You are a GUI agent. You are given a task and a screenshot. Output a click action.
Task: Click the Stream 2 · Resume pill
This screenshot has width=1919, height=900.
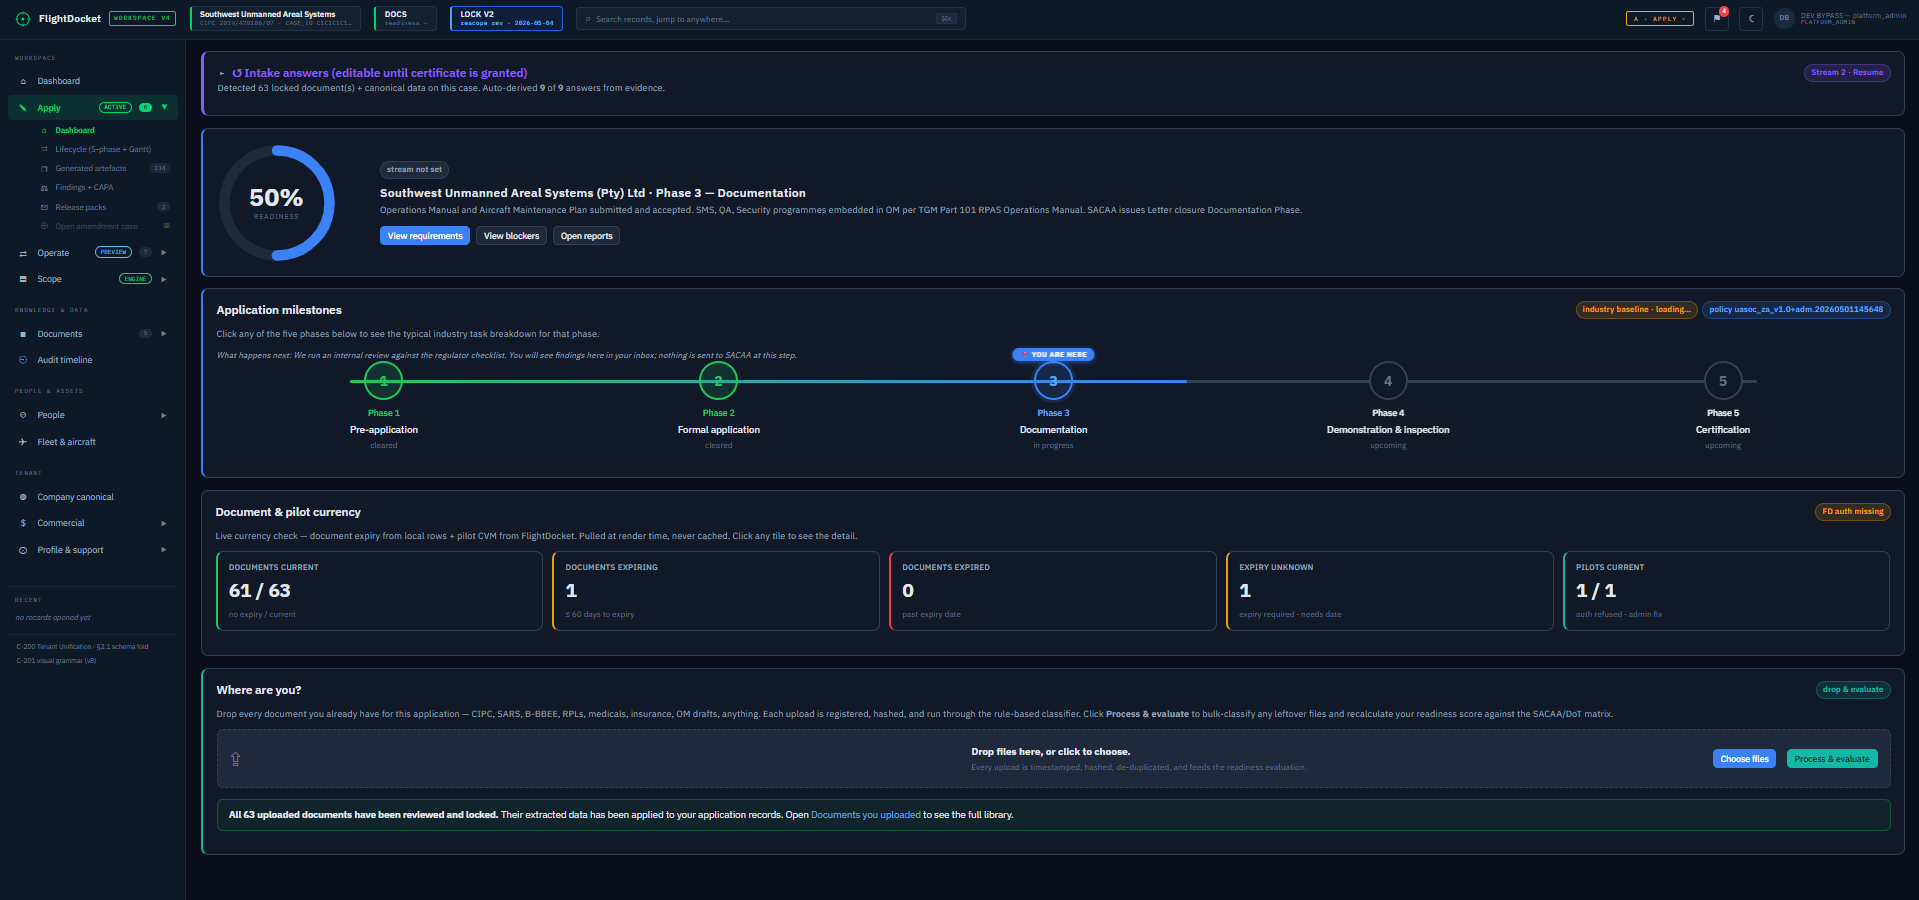tap(1847, 72)
